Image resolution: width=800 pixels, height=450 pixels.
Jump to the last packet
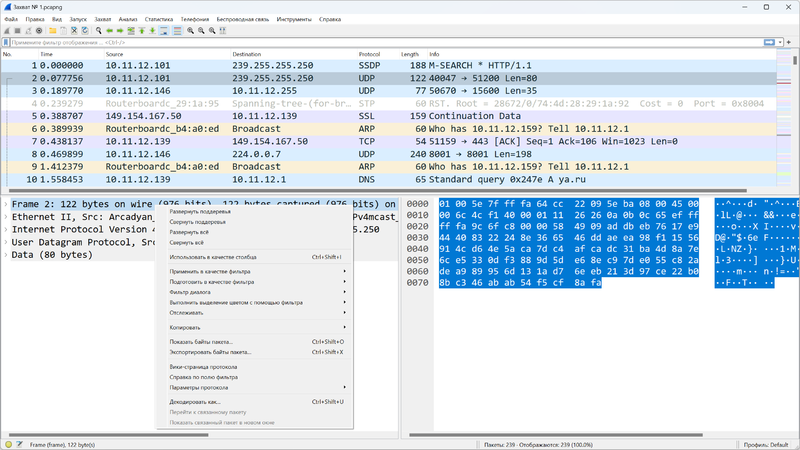click(152, 31)
